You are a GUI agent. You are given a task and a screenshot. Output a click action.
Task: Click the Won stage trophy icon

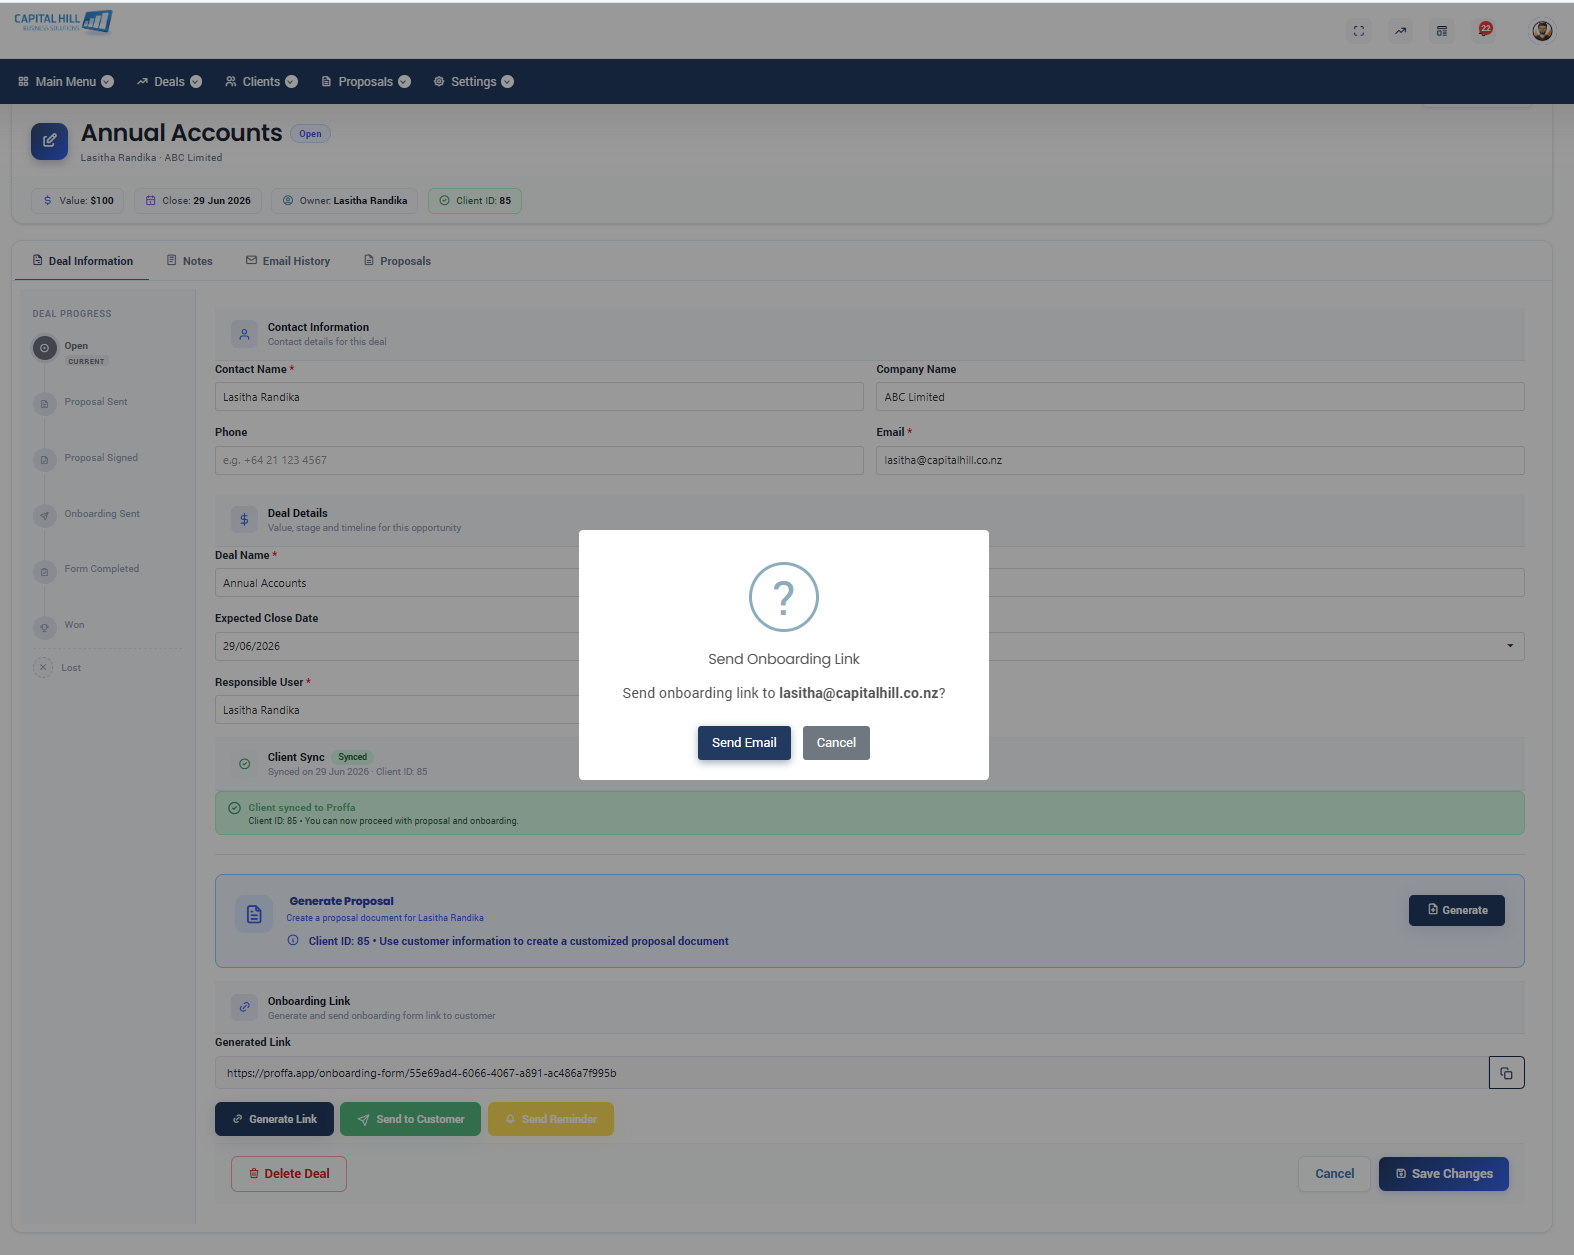[x=44, y=628]
